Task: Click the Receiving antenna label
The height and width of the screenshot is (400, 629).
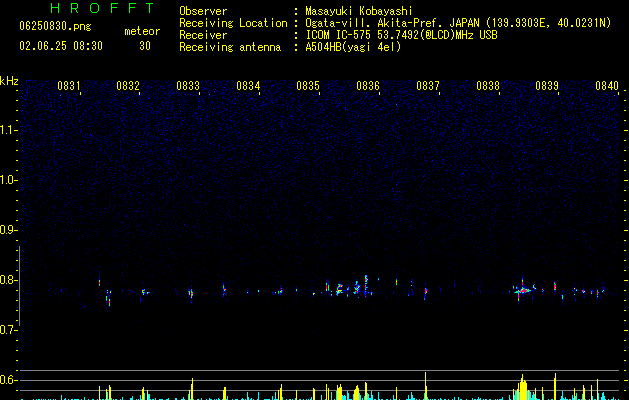Action: [x=230, y=47]
